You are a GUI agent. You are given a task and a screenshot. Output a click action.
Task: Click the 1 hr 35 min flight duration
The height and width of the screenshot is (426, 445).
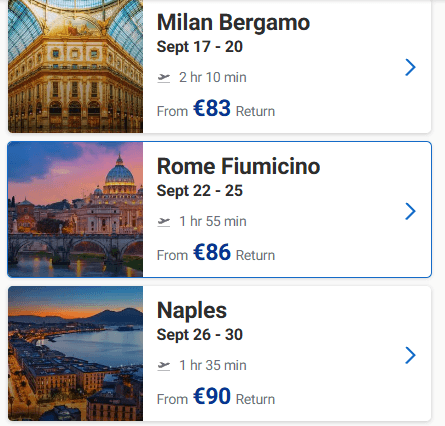213,366
